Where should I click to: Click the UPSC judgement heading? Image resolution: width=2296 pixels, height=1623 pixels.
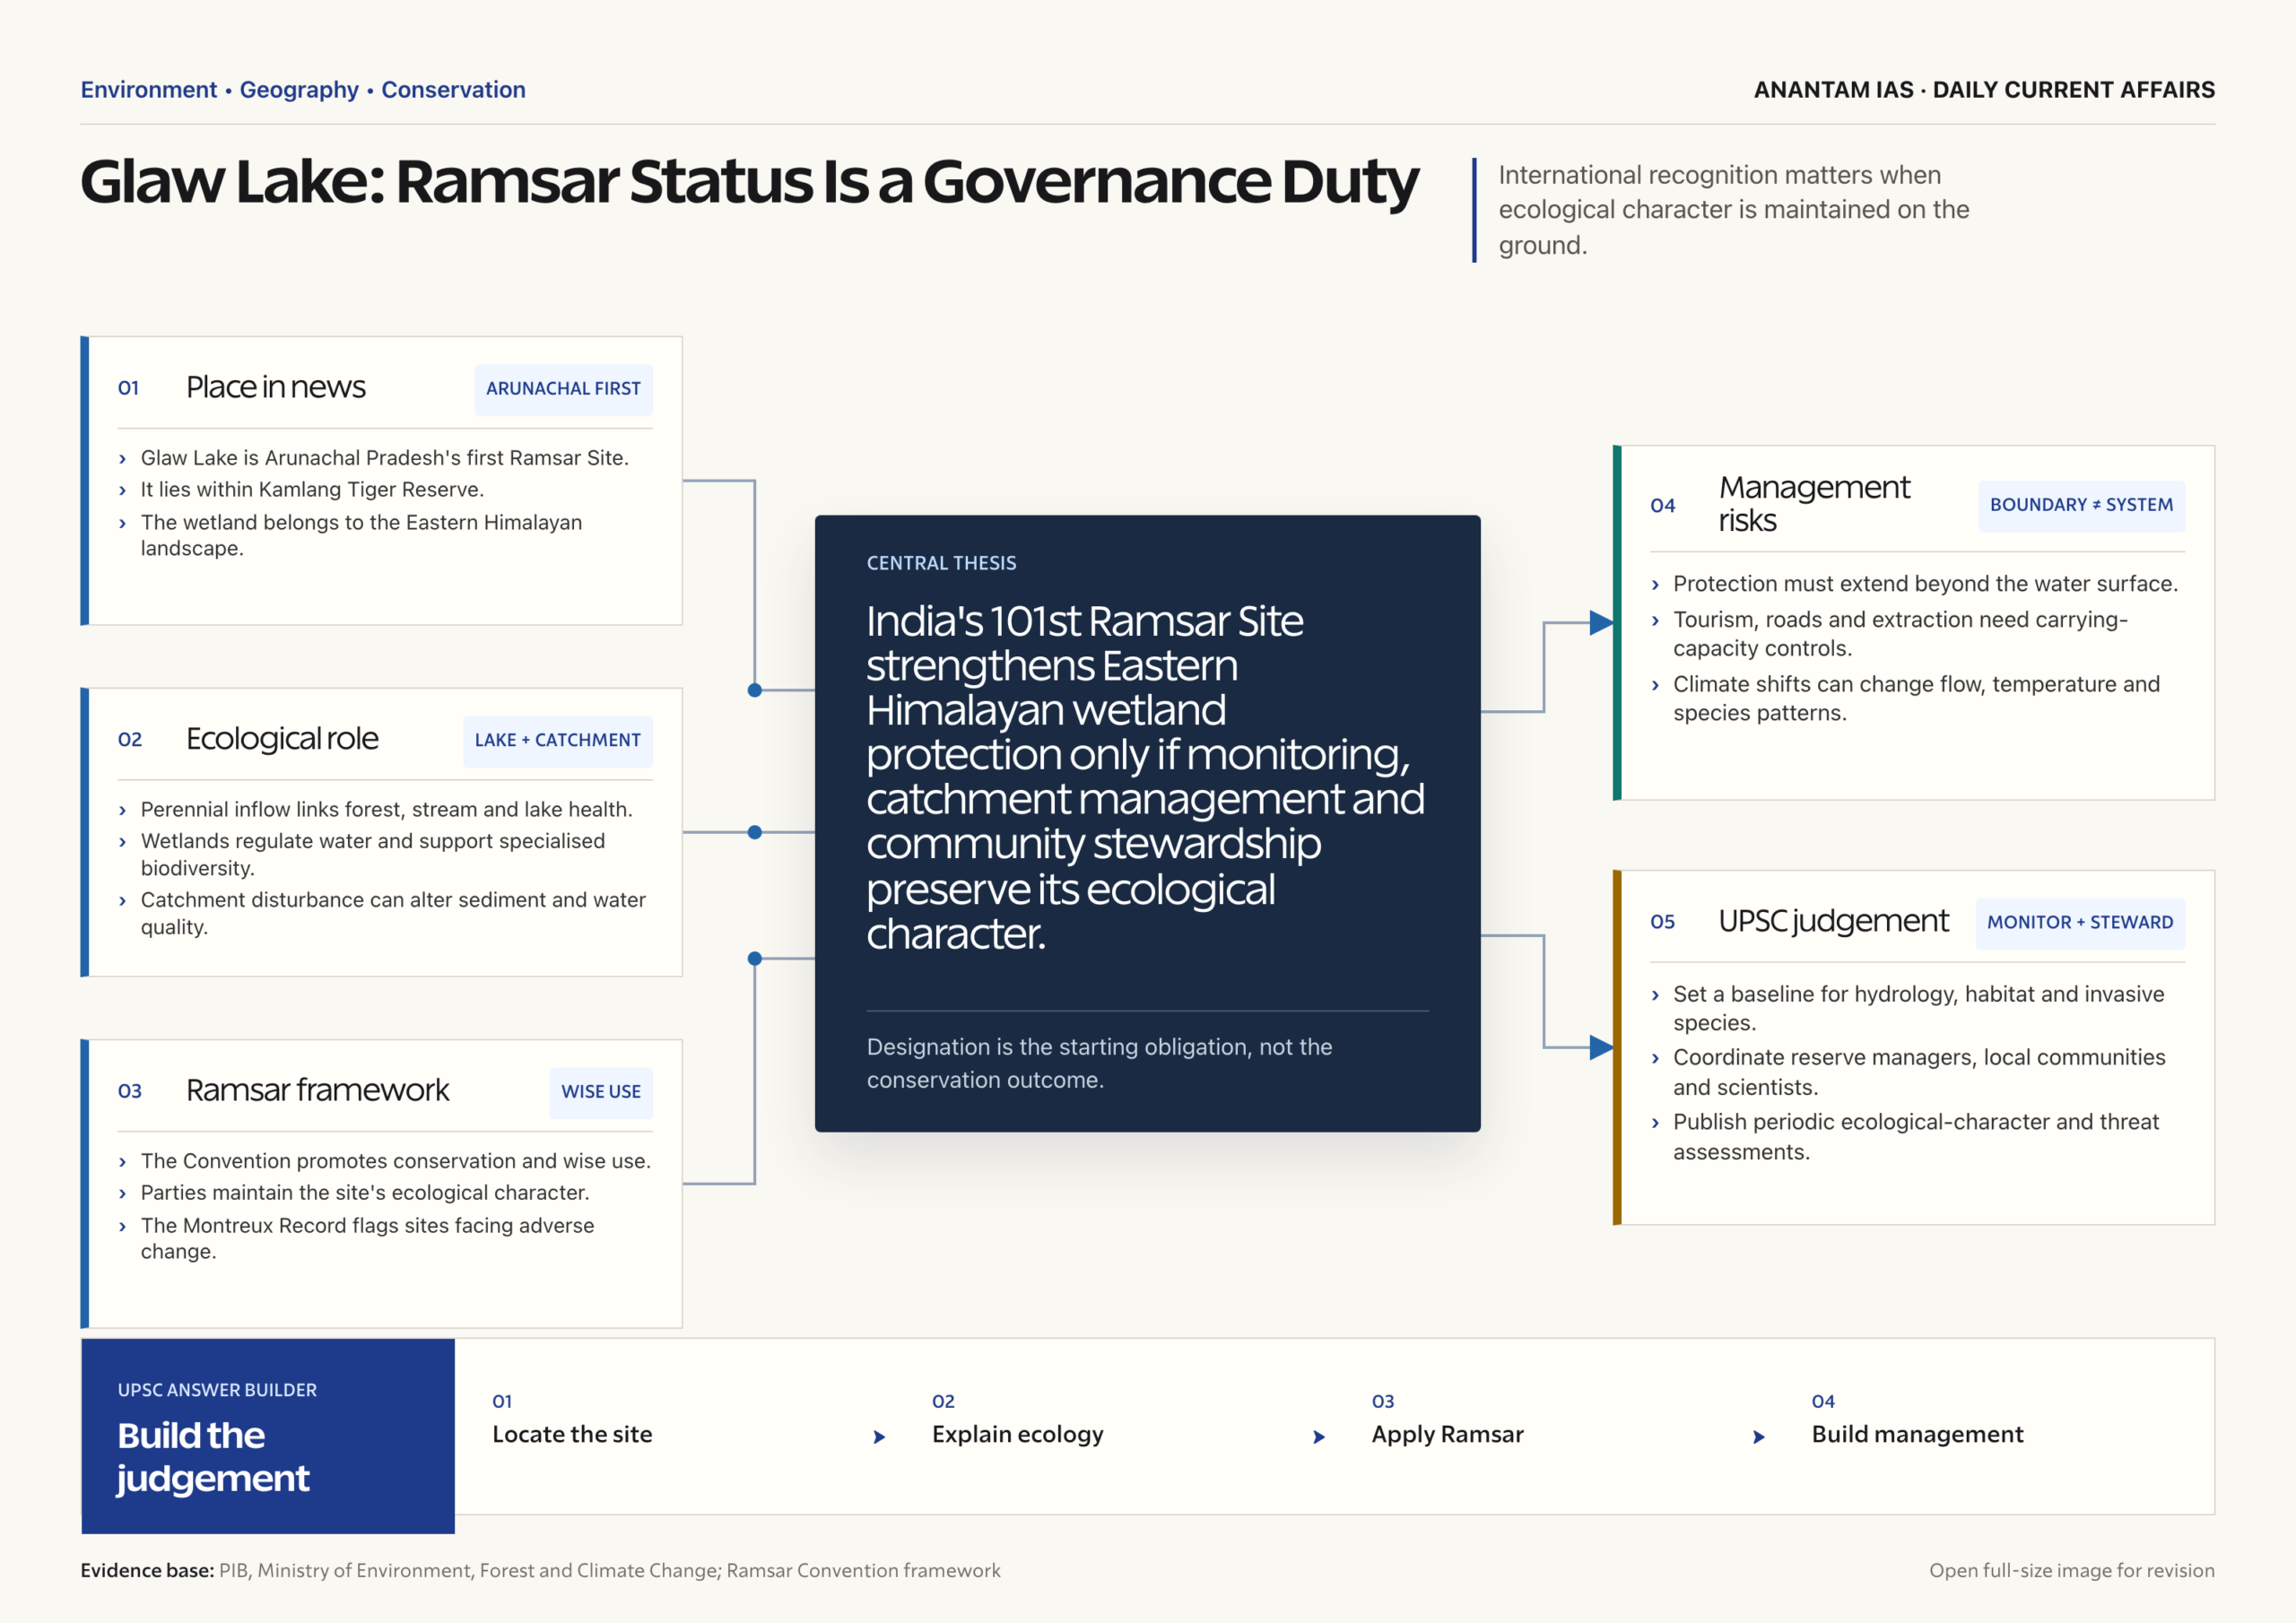click(1833, 921)
